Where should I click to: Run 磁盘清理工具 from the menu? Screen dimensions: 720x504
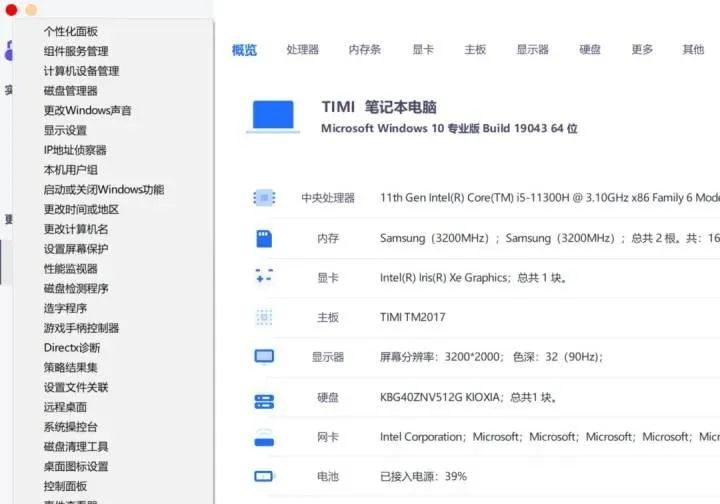[76, 446]
